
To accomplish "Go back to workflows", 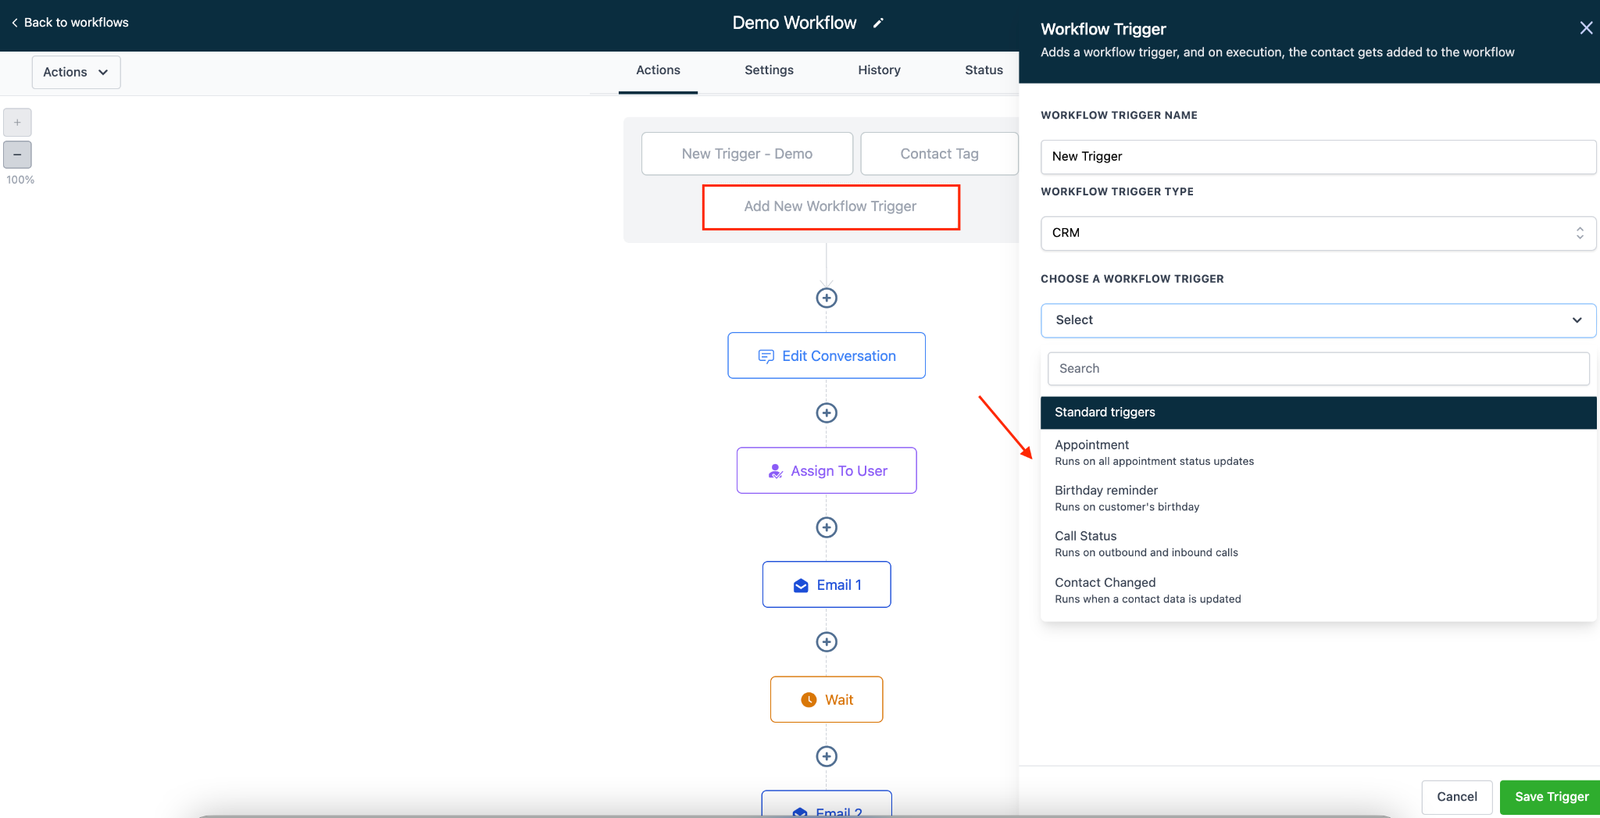I will (70, 22).
